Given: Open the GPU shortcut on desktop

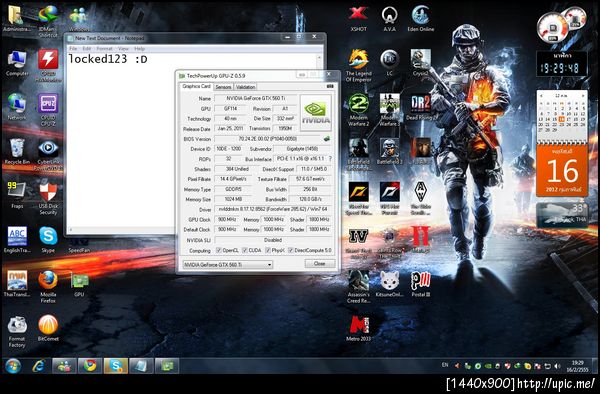Looking at the screenshot, I should [x=79, y=284].
